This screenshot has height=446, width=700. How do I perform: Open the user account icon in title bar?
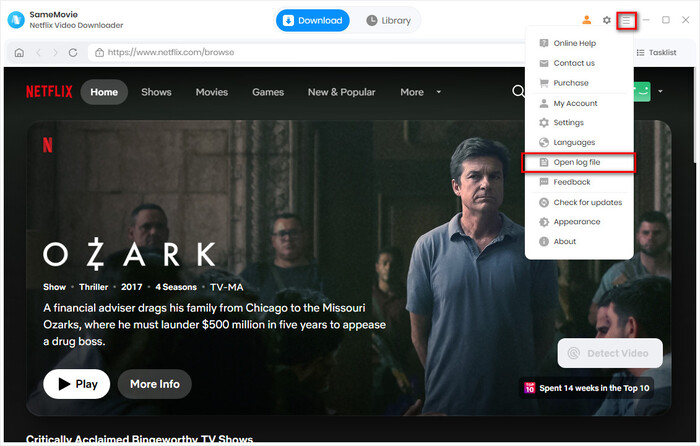[x=587, y=20]
